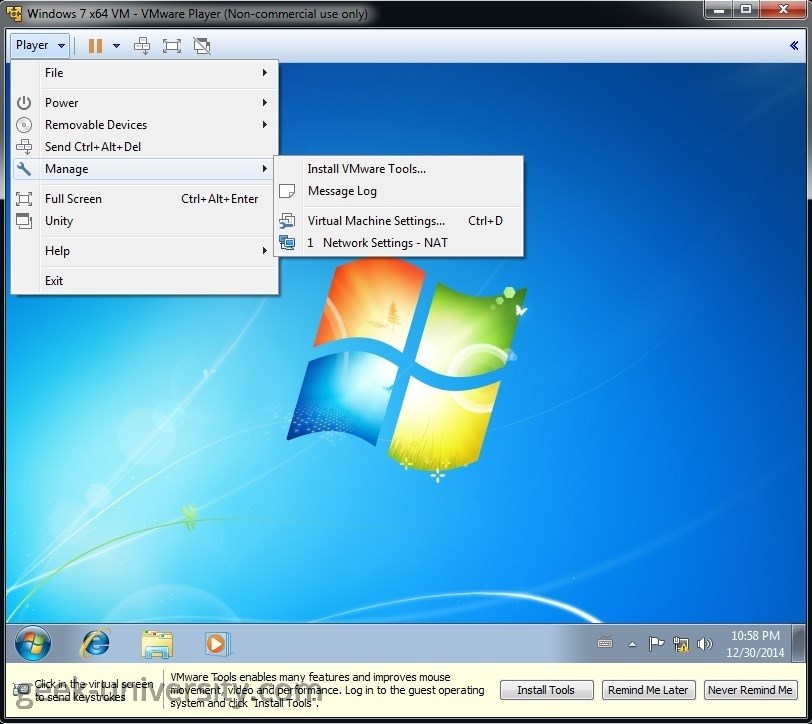Show hidden tray icons arrow

click(632, 644)
